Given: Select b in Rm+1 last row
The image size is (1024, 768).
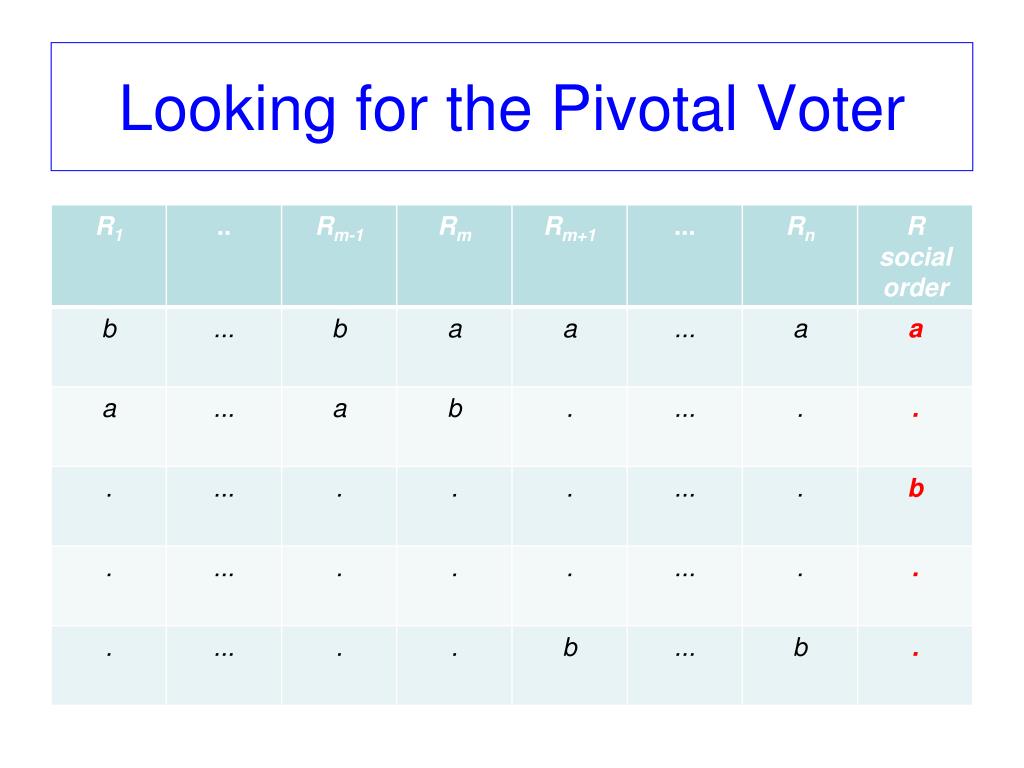Looking at the screenshot, I should coord(570,647).
